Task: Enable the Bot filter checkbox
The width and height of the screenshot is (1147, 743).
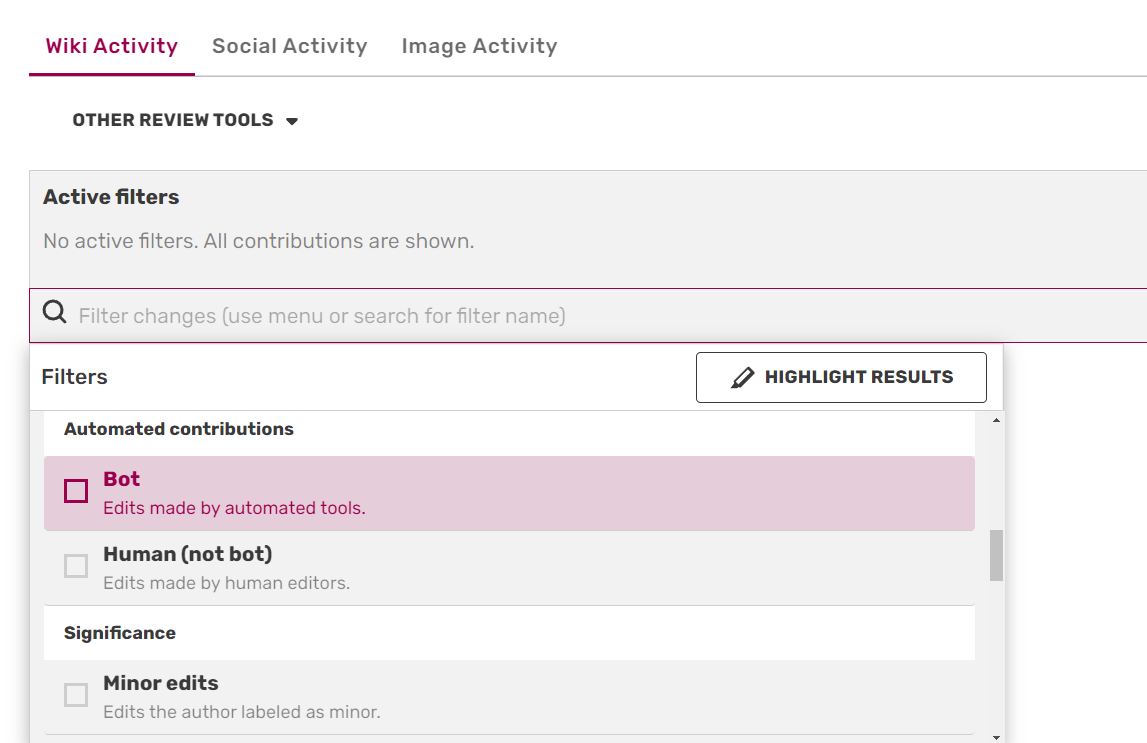Action: tap(76, 491)
